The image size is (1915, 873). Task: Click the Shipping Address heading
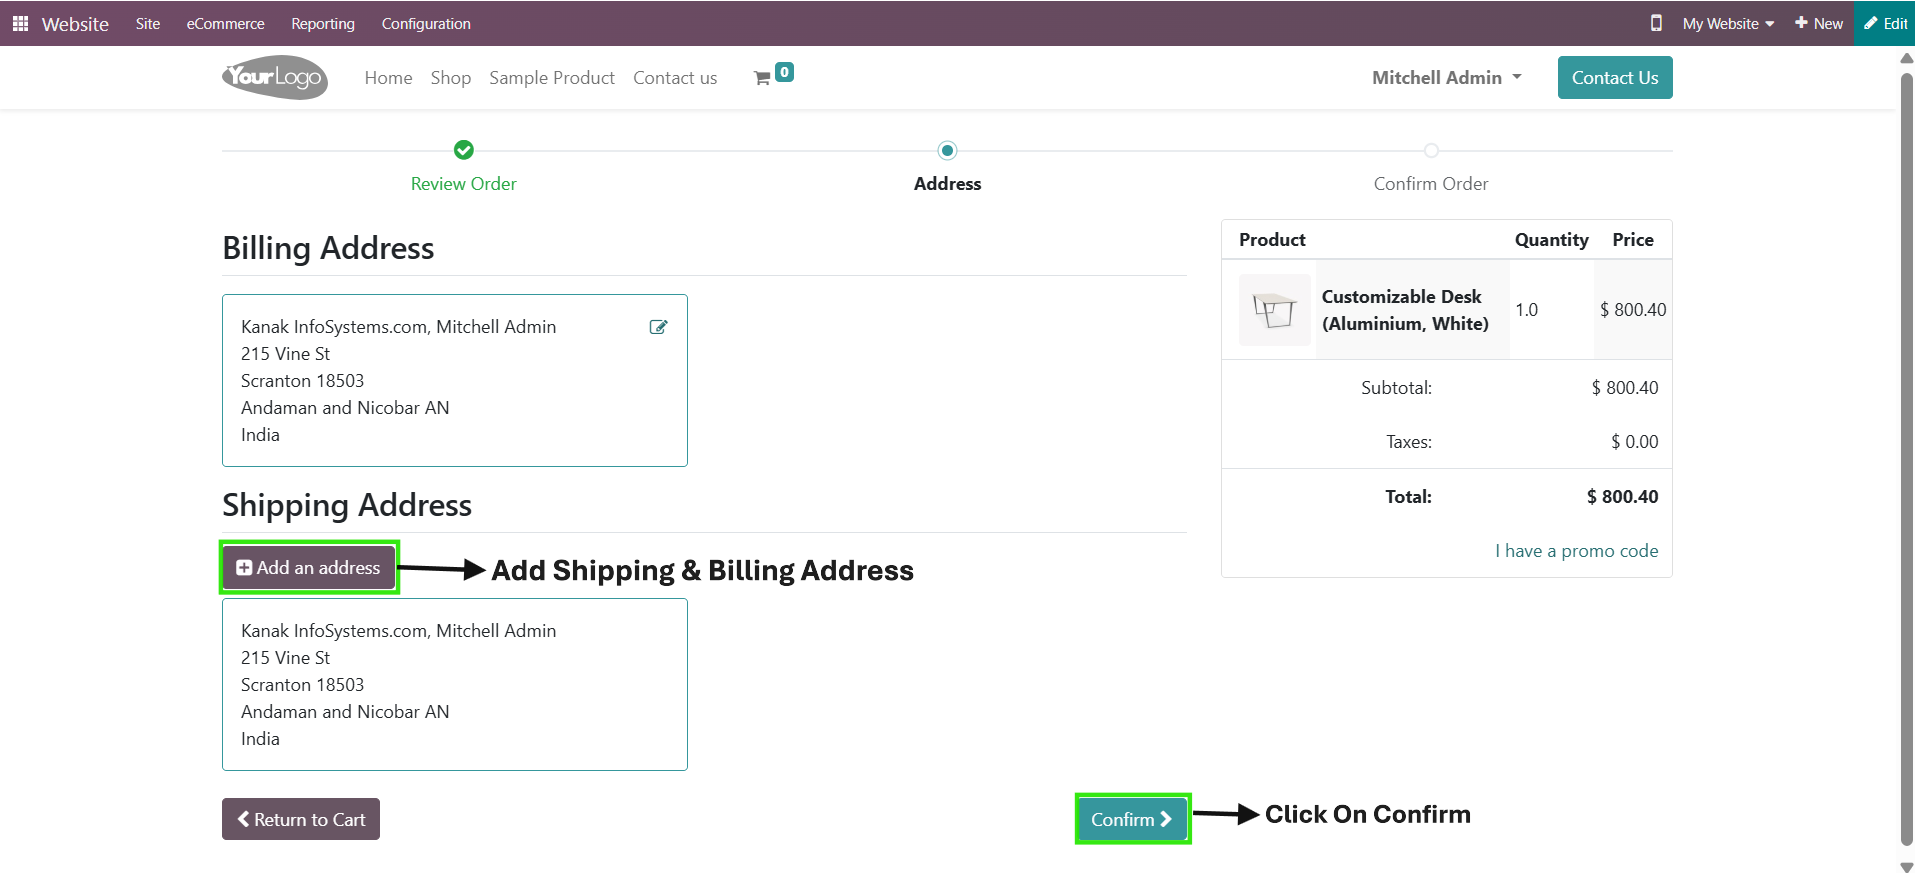(347, 505)
